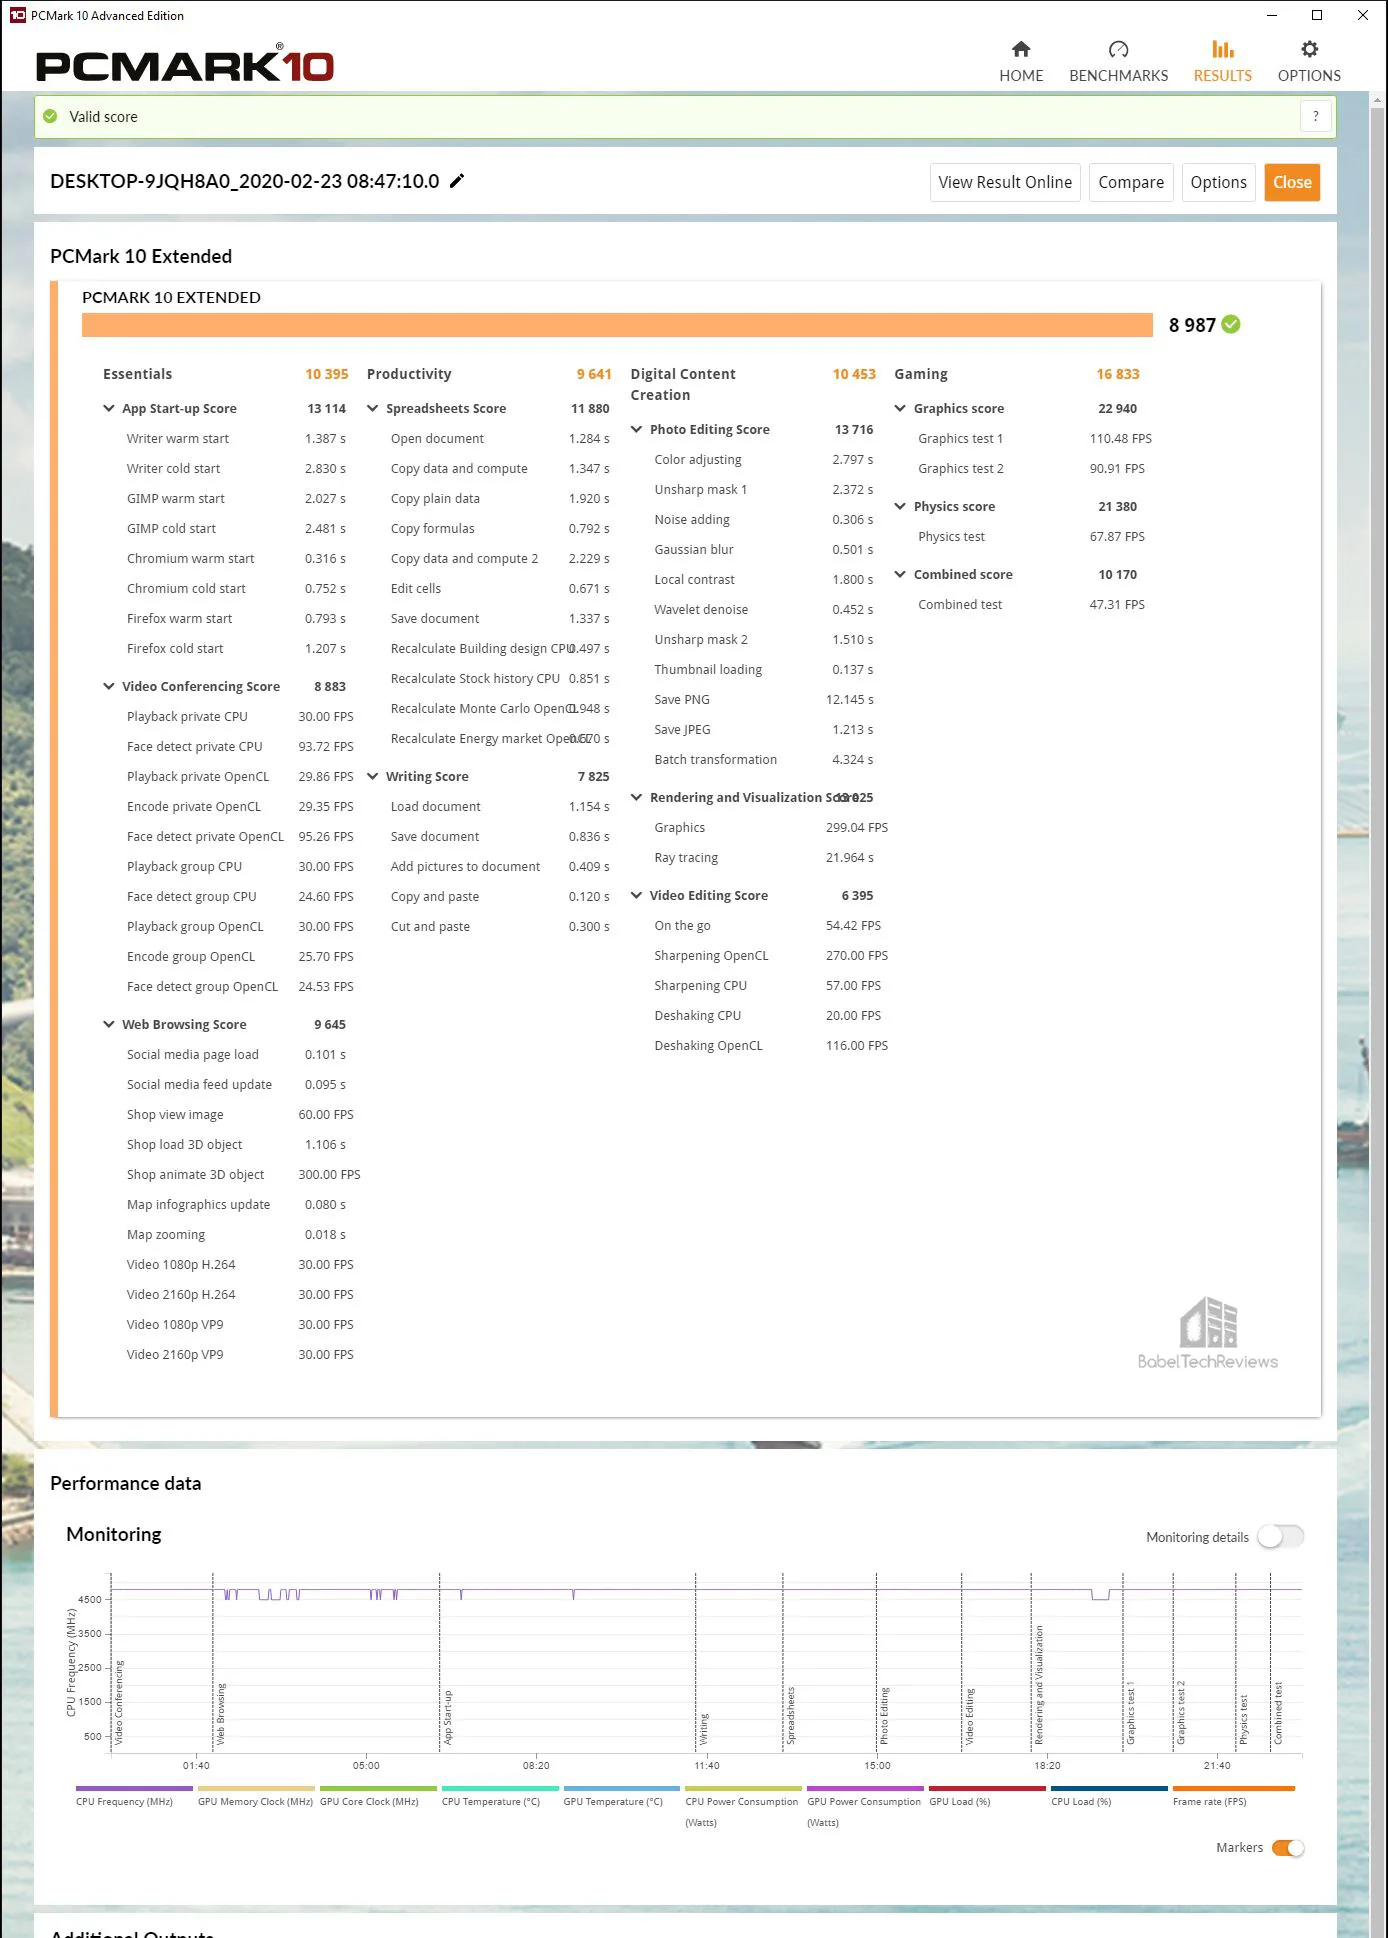This screenshot has height=1938, width=1388.
Task: Click the Graphics test 1 chart marker
Action: [x=1131, y=1714]
